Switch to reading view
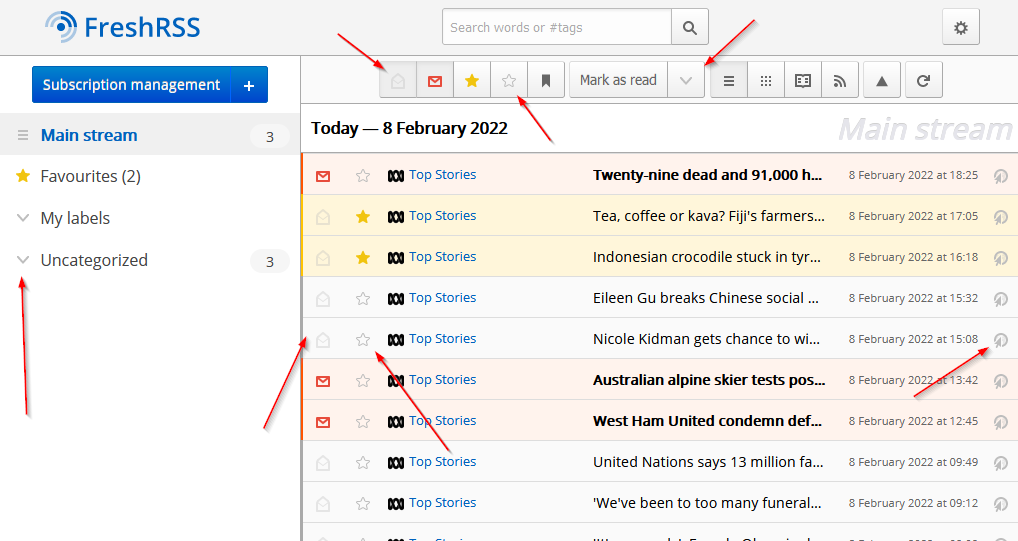1018x541 pixels. point(803,81)
